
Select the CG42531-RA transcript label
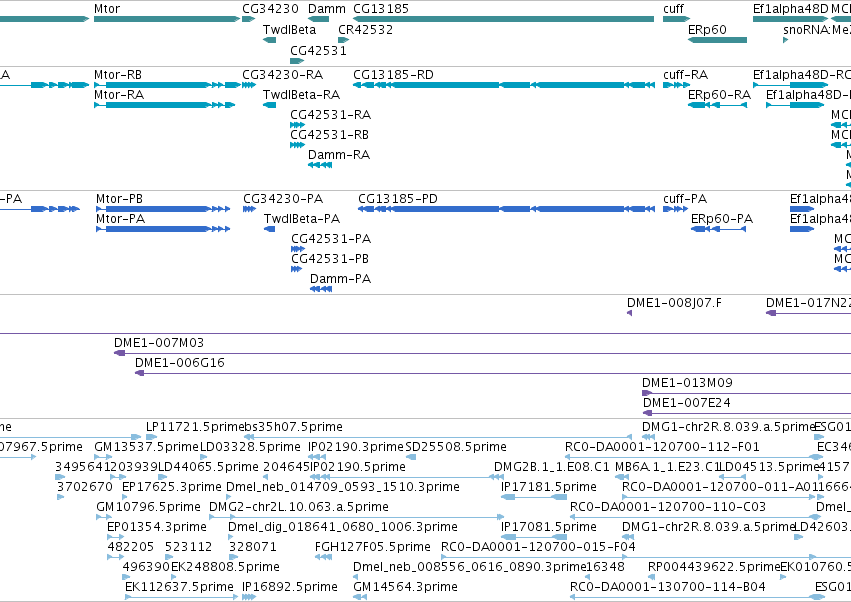click(331, 115)
